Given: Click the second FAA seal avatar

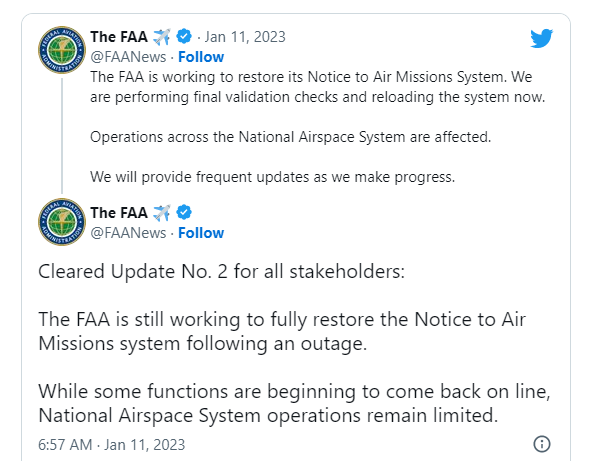Looking at the screenshot, I should 62,222.
